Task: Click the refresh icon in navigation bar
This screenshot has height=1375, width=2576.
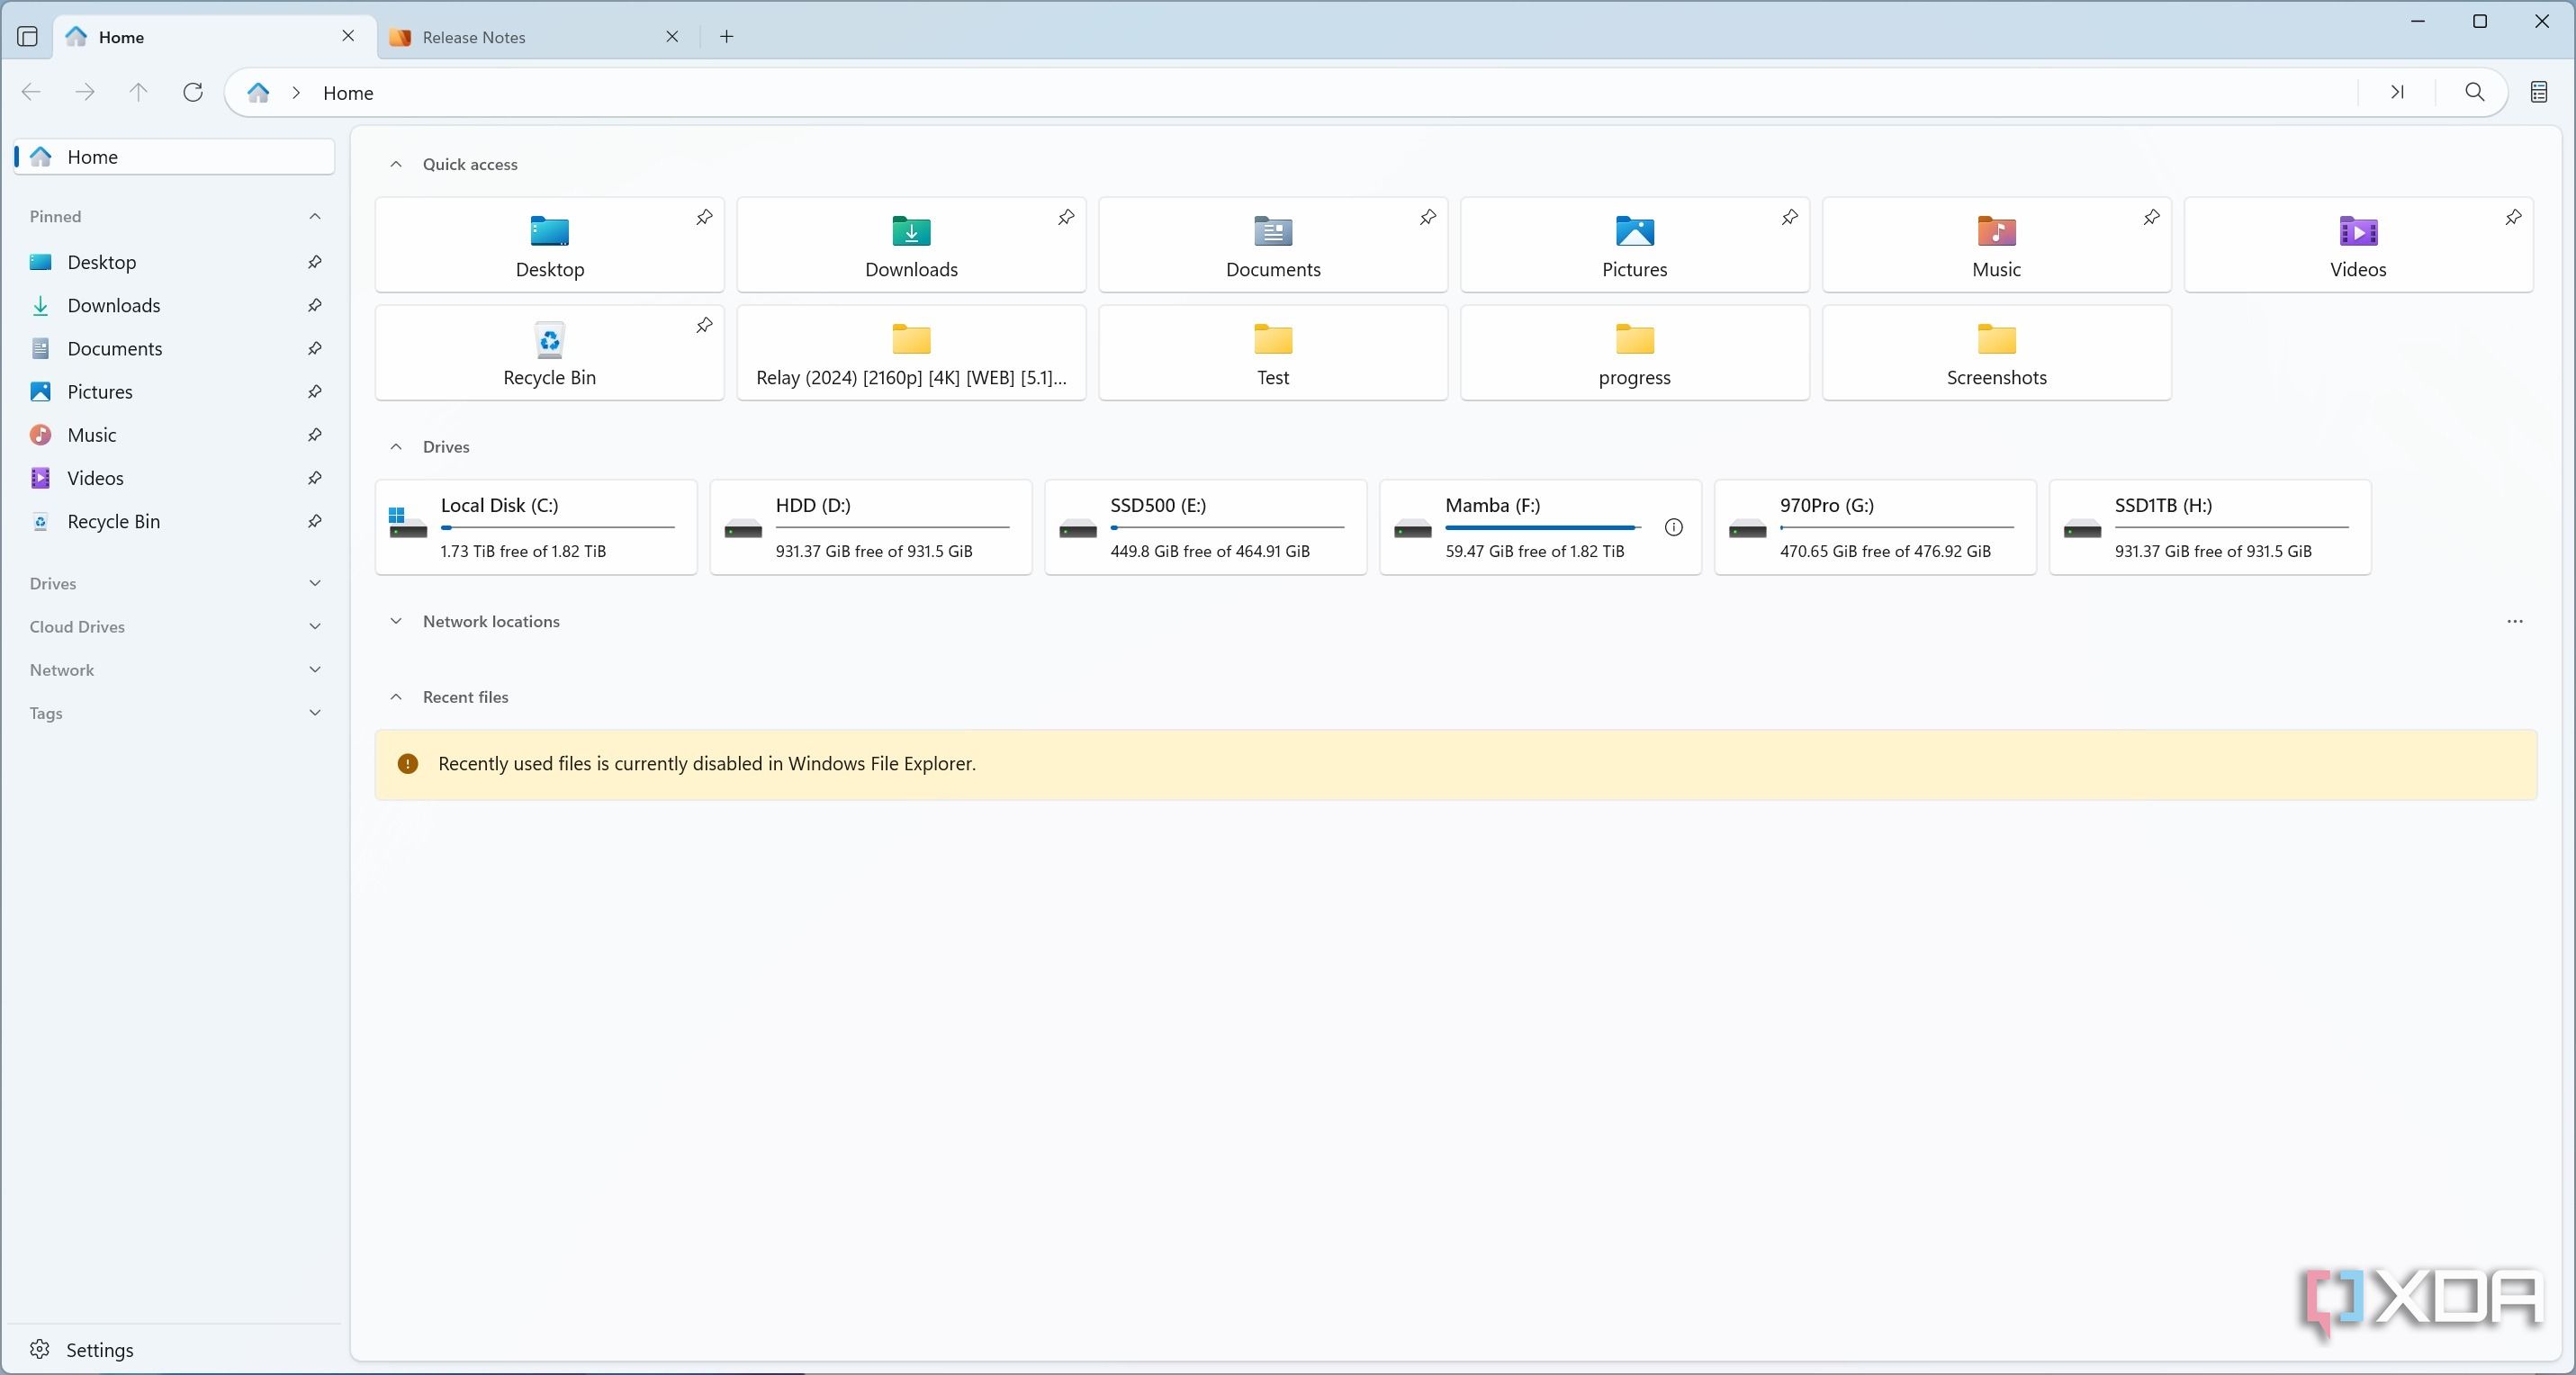Action: coord(193,92)
